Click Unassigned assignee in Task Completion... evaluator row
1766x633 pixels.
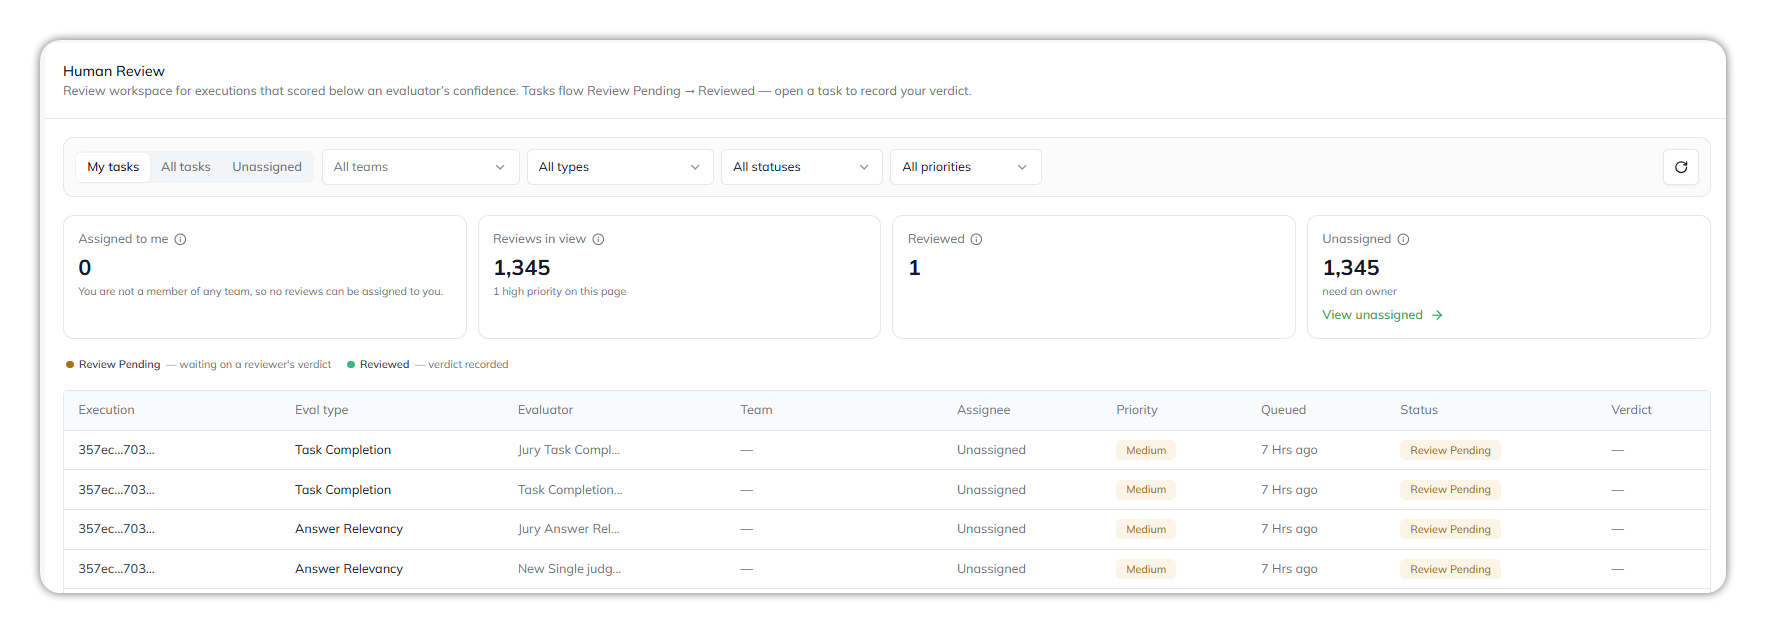coord(991,490)
